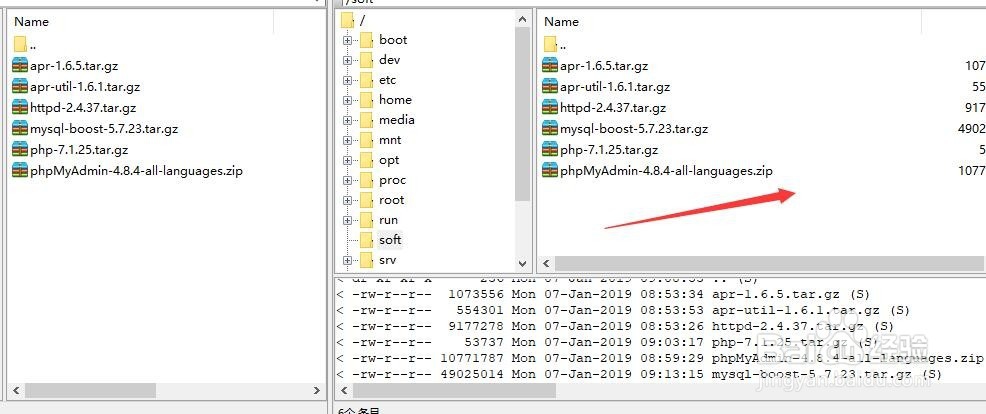
Task: Expand the home folder node
Action: point(347,101)
